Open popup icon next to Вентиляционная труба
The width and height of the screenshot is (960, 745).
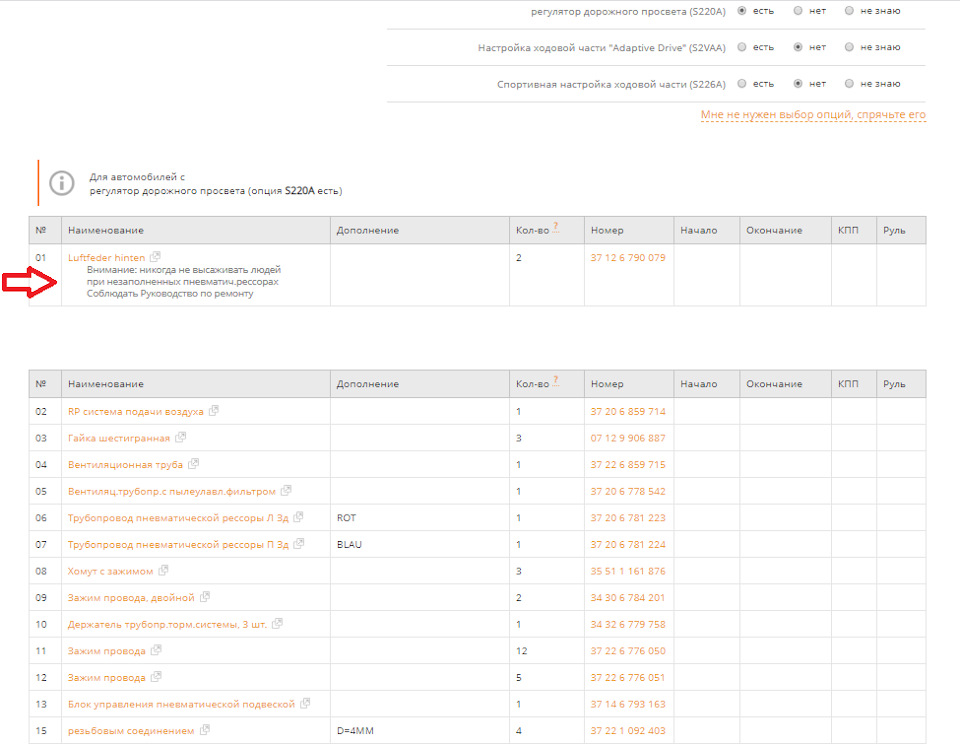point(194,464)
